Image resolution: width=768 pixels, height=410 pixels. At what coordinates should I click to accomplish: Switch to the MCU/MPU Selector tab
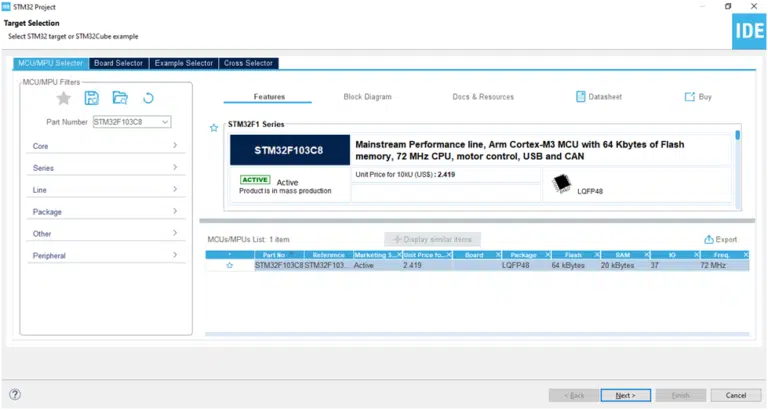(x=51, y=63)
